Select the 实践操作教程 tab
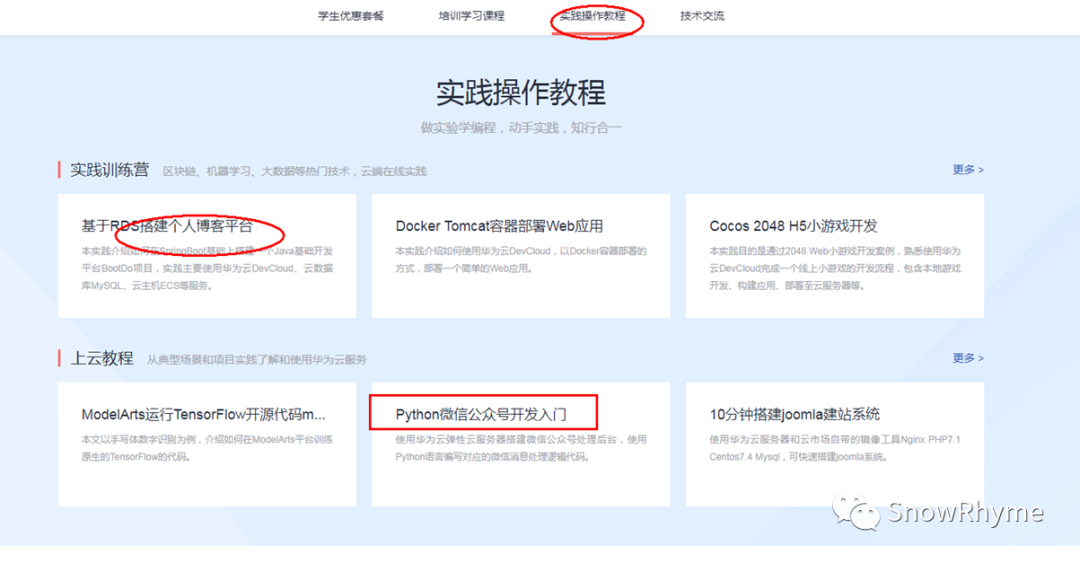 point(592,16)
